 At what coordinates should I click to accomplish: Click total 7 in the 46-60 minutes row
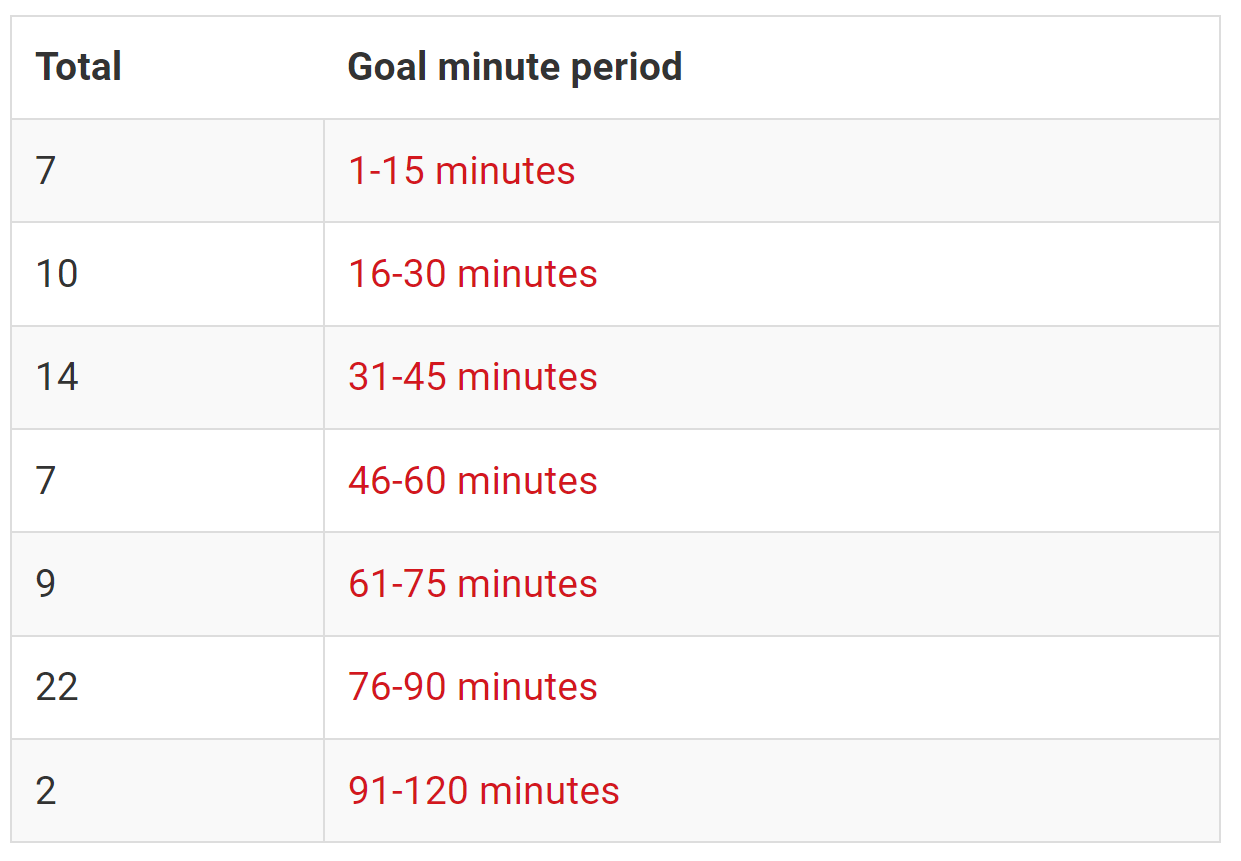[46, 481]
